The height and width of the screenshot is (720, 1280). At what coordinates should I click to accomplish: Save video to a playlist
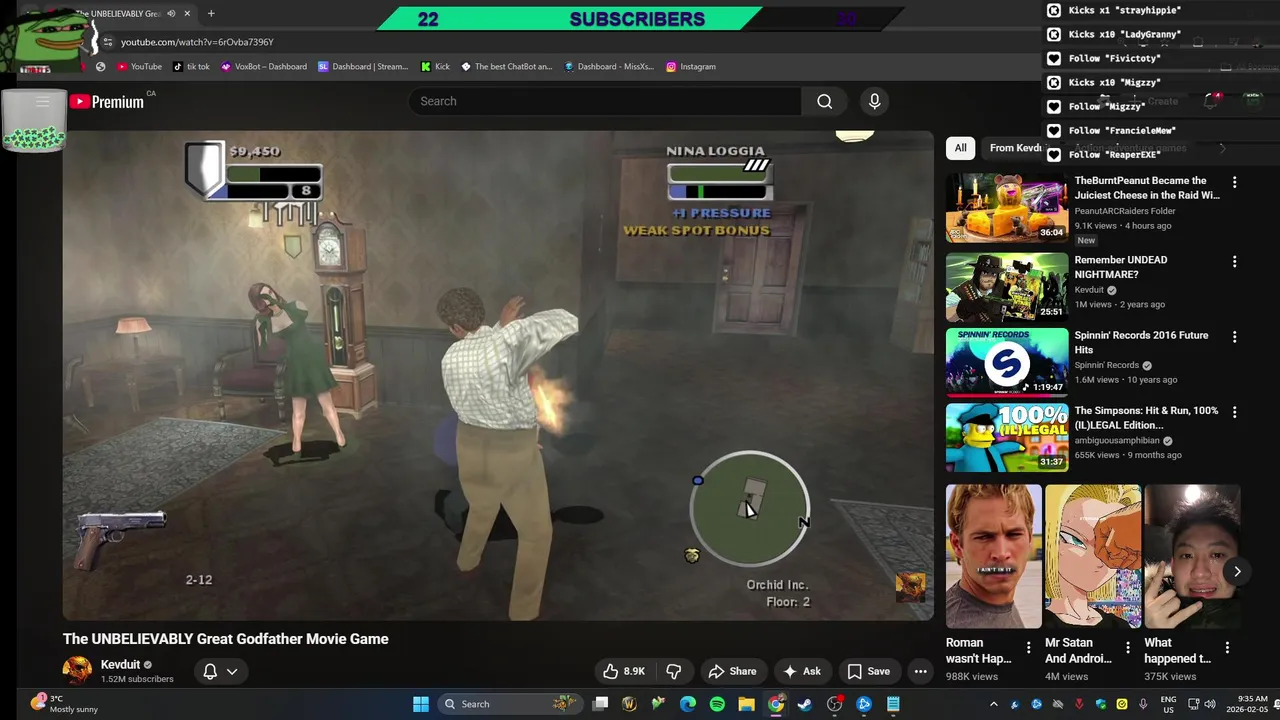(867, 671)
